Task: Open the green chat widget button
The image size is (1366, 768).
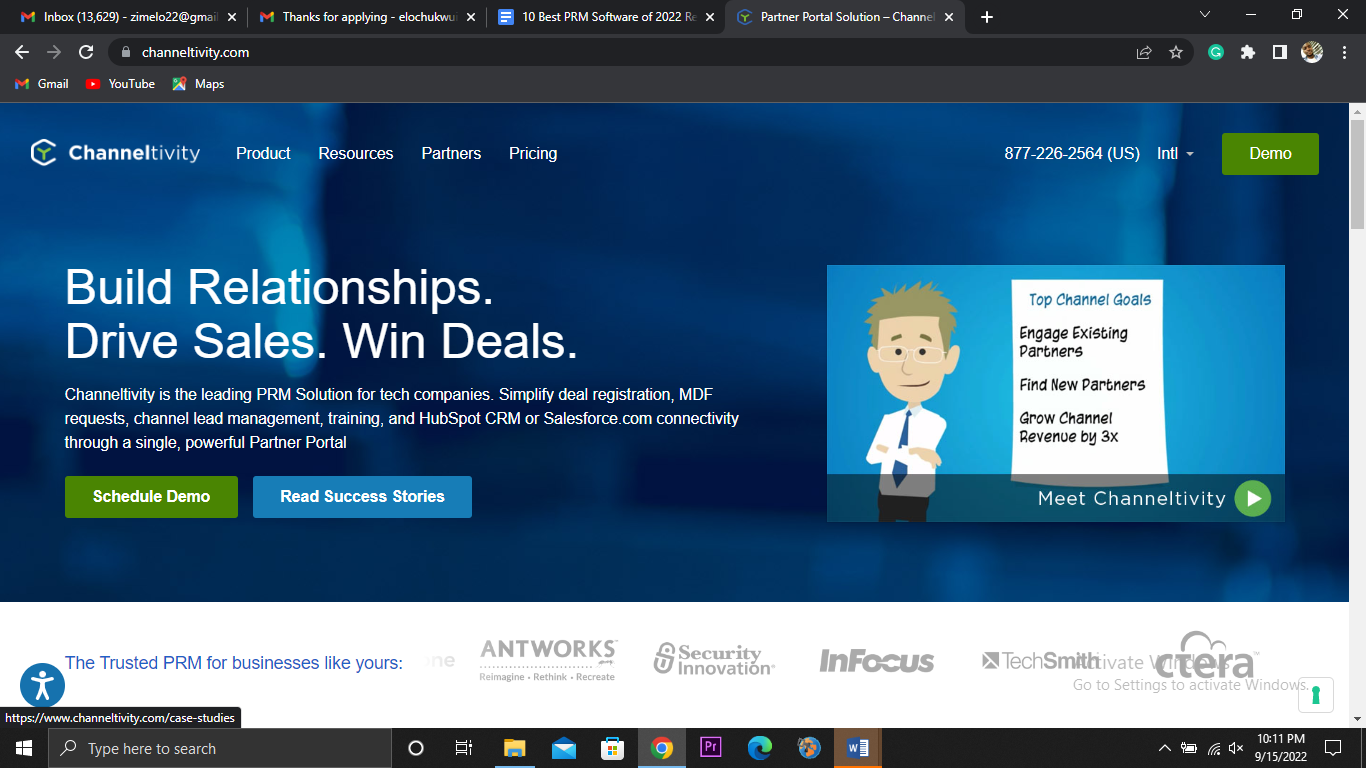Action: point(1316,695)
